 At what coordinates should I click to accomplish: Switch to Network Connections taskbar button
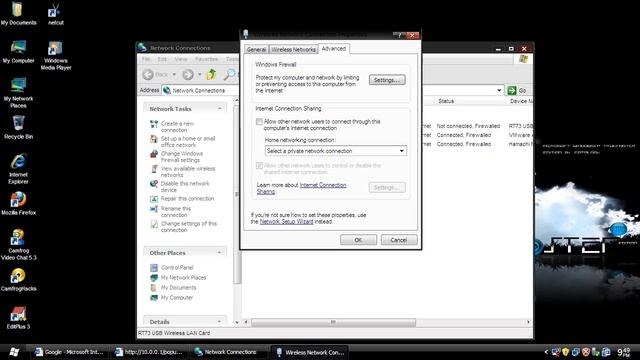pos(229,352)
